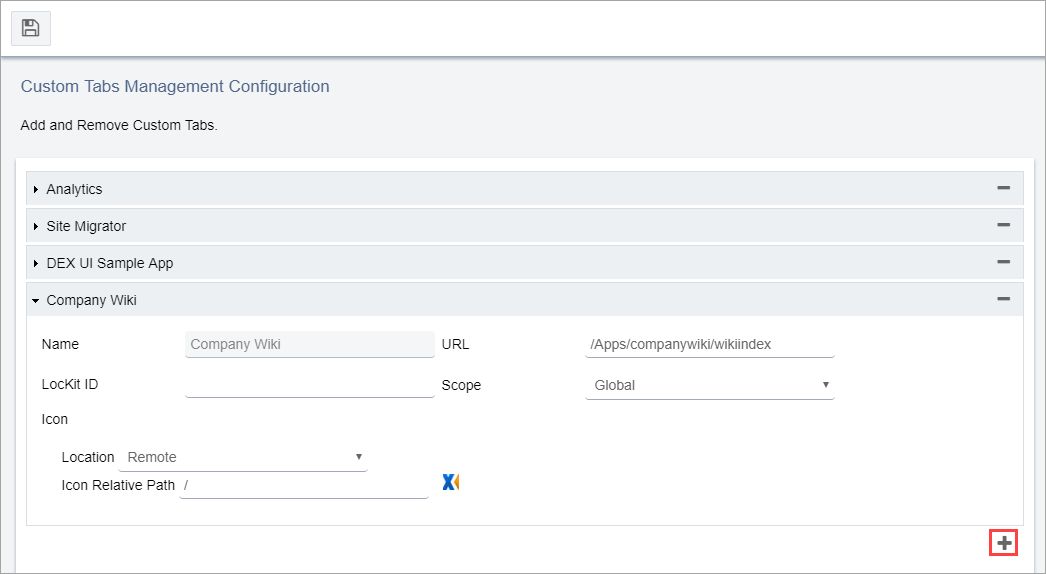1046x574 pixels.
Task: Click the Custom Tabs Management Configuration heading
Action: pos(175,86)
